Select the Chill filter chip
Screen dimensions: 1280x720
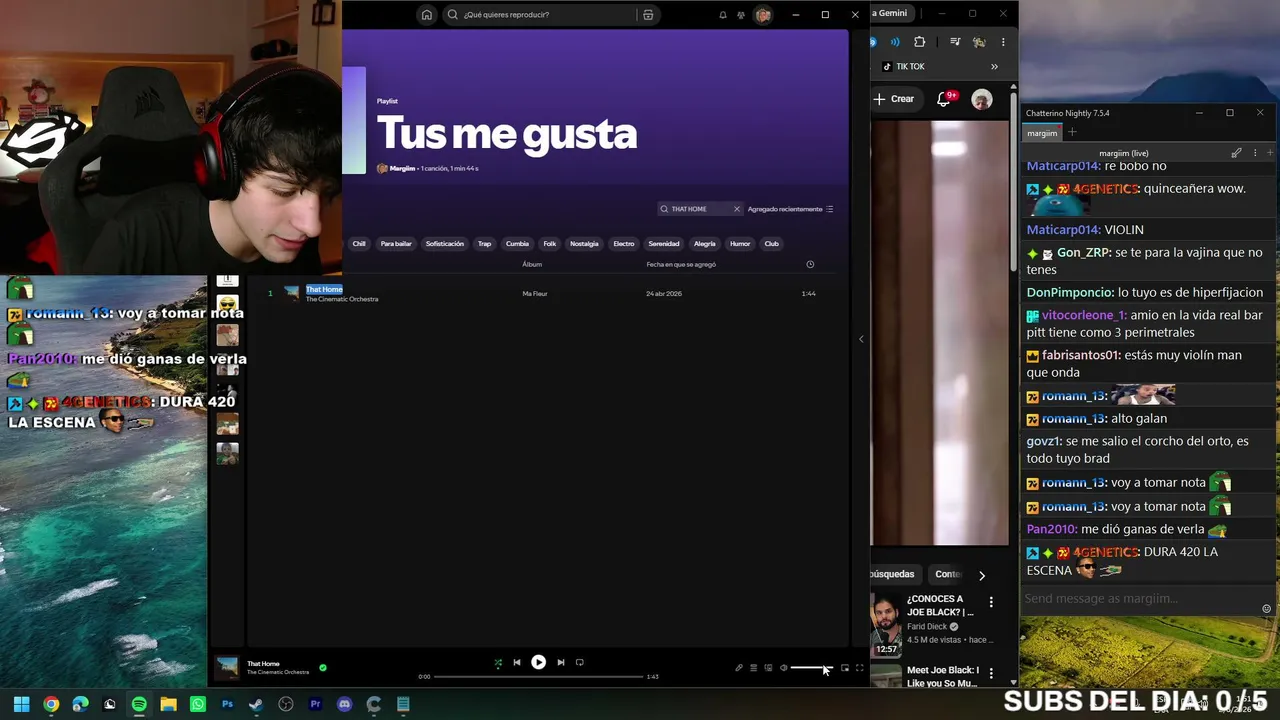click(x=359, y=244)
